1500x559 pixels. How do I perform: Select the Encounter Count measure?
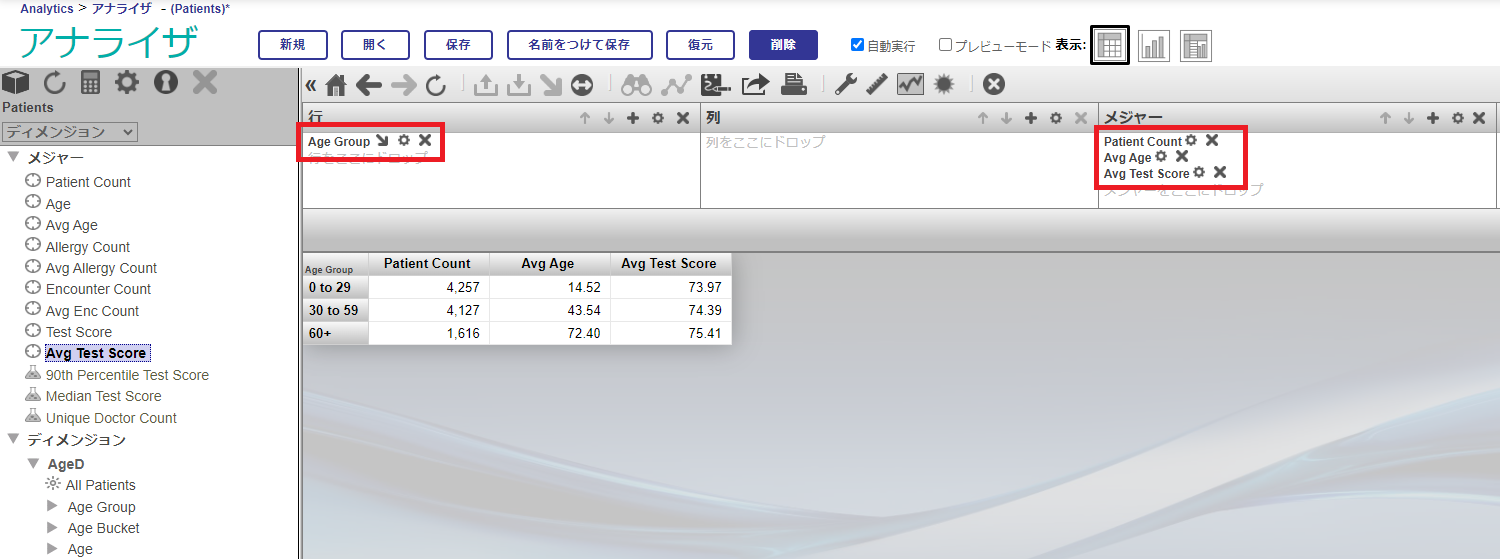click(98, 289)
